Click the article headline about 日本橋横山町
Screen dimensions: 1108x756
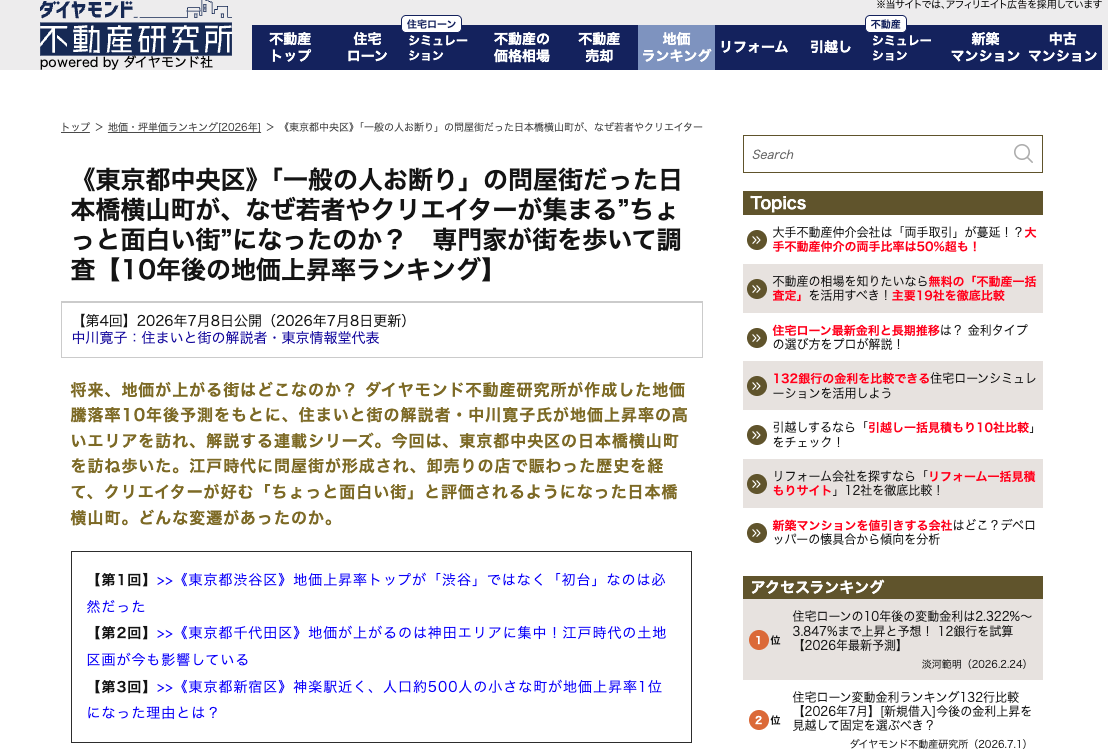pyautogui.click(x=376, y=225)
